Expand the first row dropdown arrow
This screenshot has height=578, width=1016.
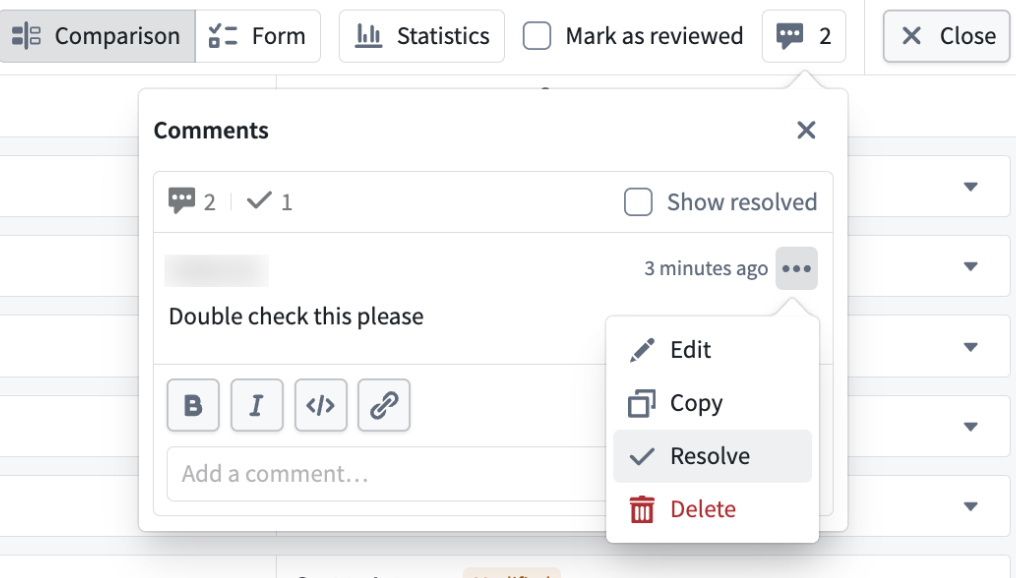point(969,184)
